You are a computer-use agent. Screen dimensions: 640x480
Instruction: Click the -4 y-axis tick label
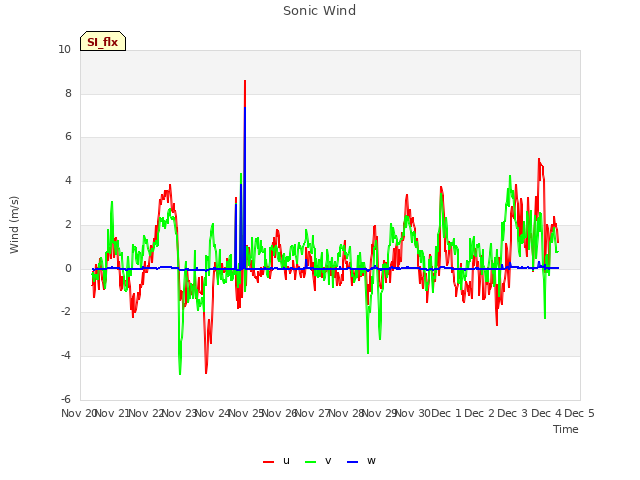pos(66,356)
